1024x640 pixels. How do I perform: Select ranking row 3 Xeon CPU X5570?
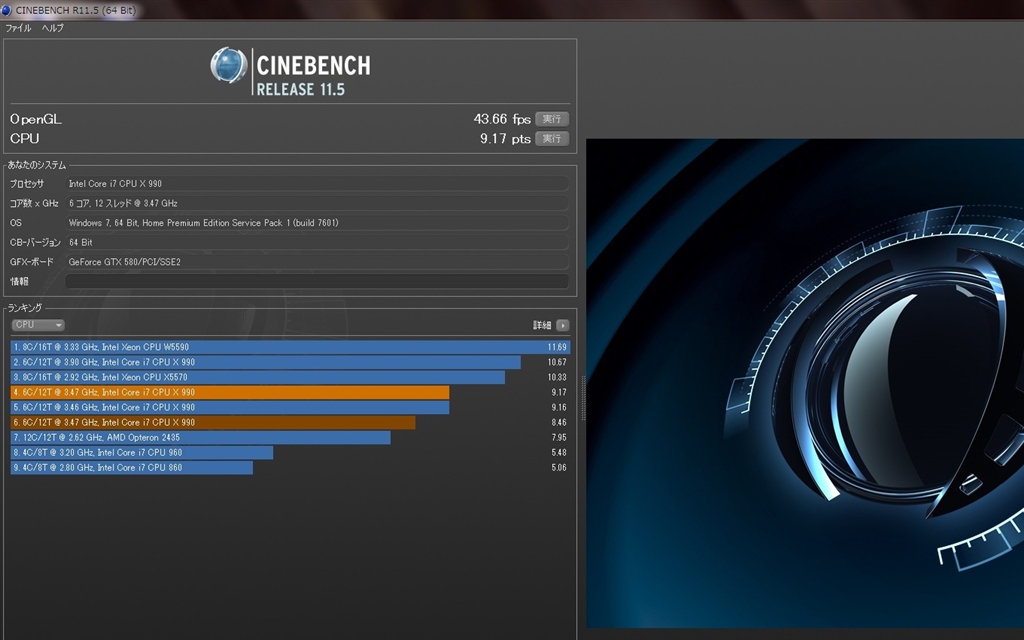click(291, 377)
